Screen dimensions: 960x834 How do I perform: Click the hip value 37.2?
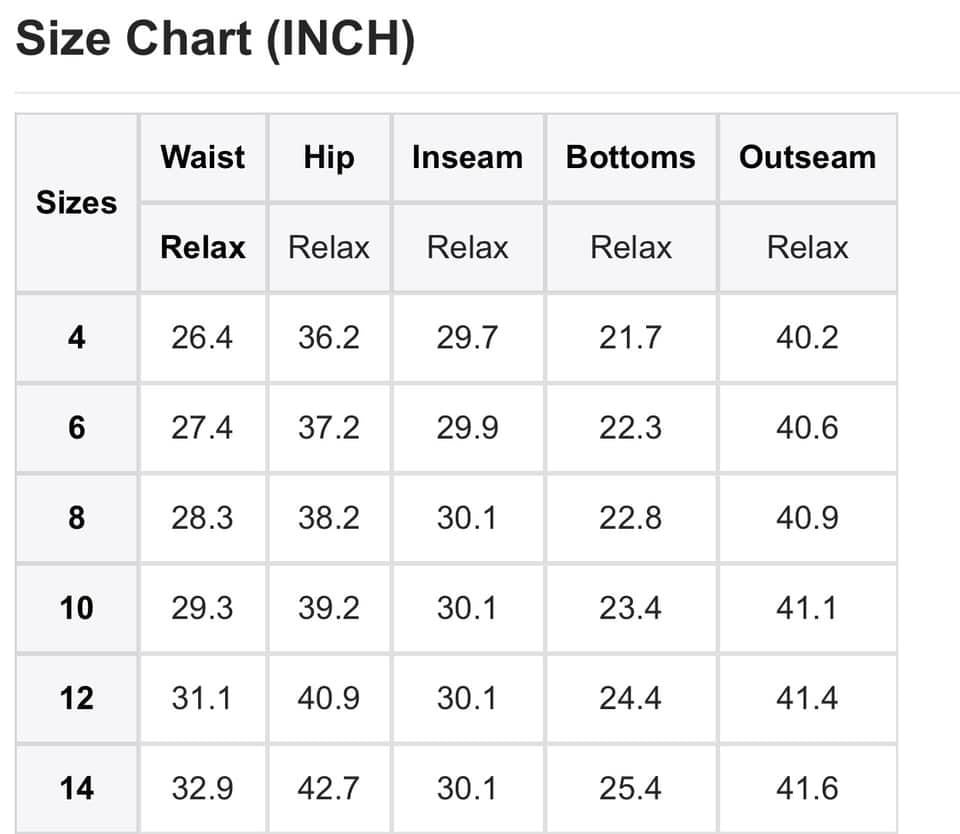tap(329, 427)
